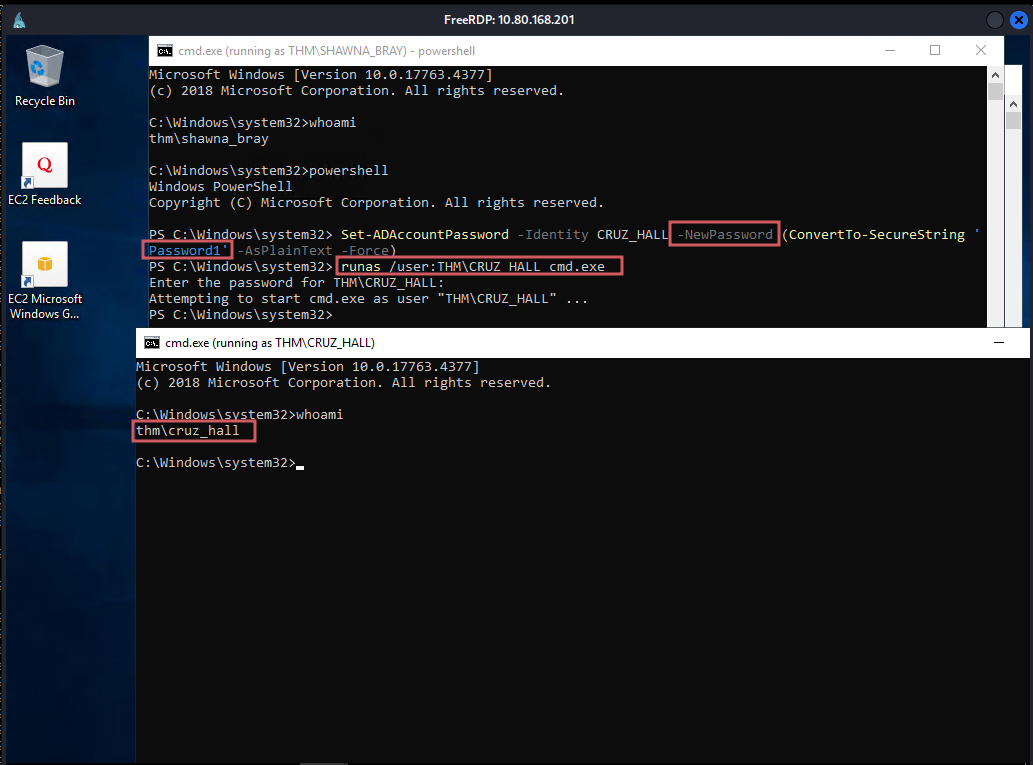Click the scrollbar thumb in SHAWNA_BRAY console

(995, 93)
